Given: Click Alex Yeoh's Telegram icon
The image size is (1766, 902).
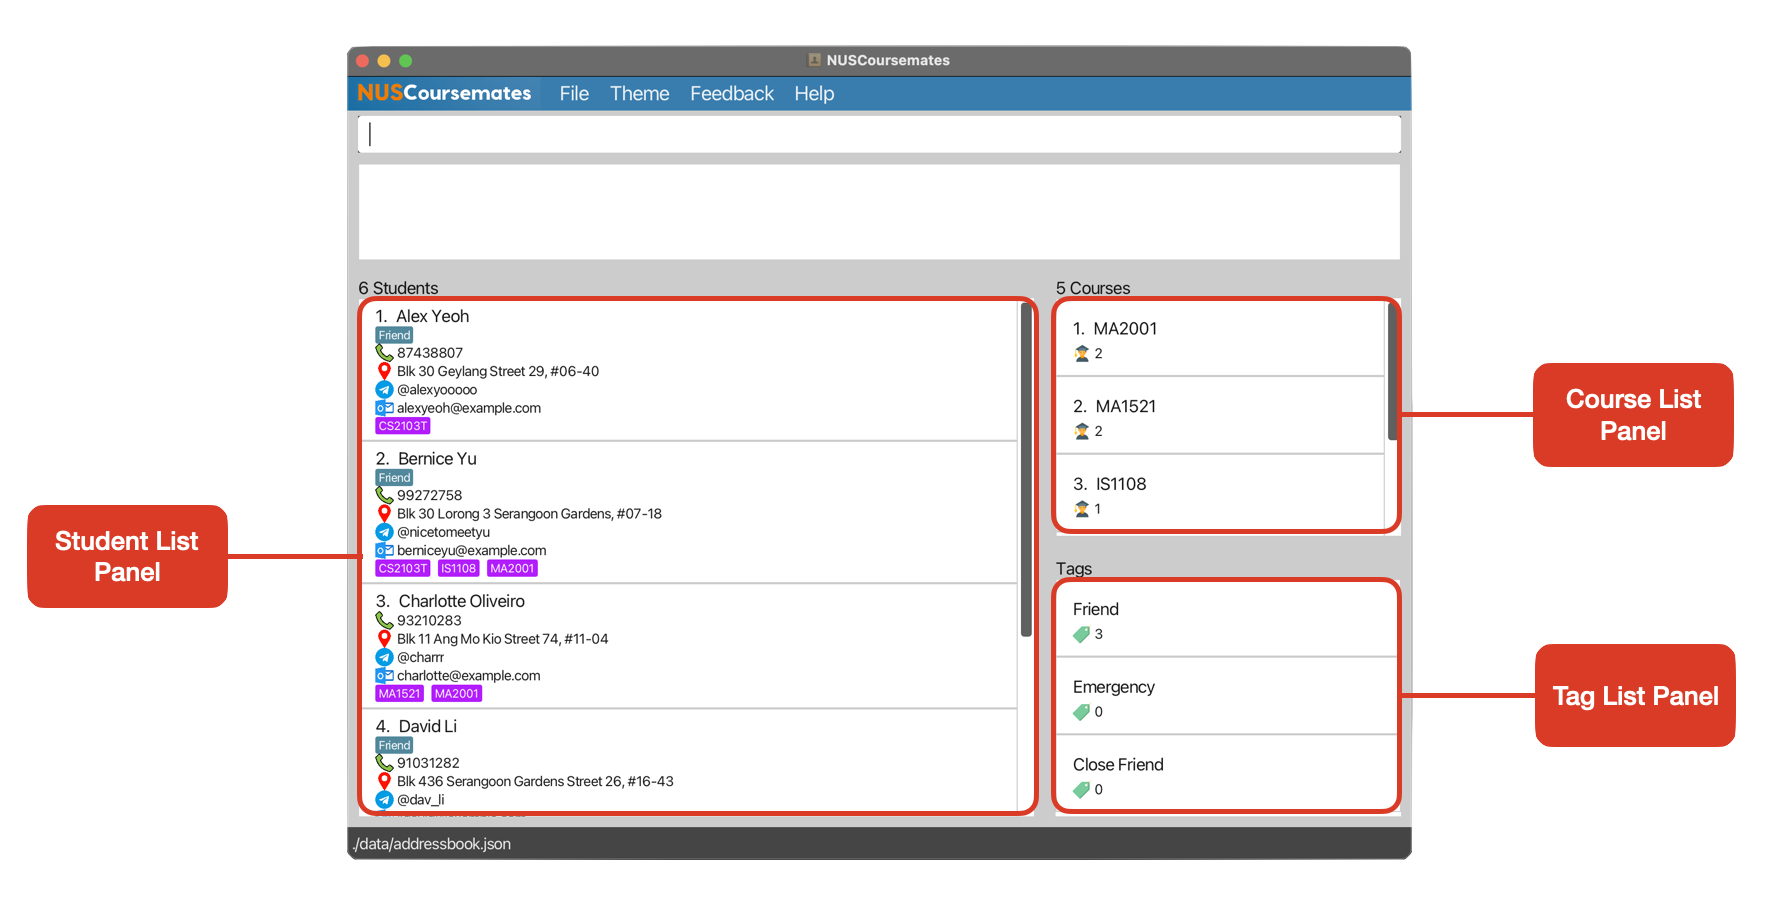Looking at the screenshot, I should click(x=384, y=390).
